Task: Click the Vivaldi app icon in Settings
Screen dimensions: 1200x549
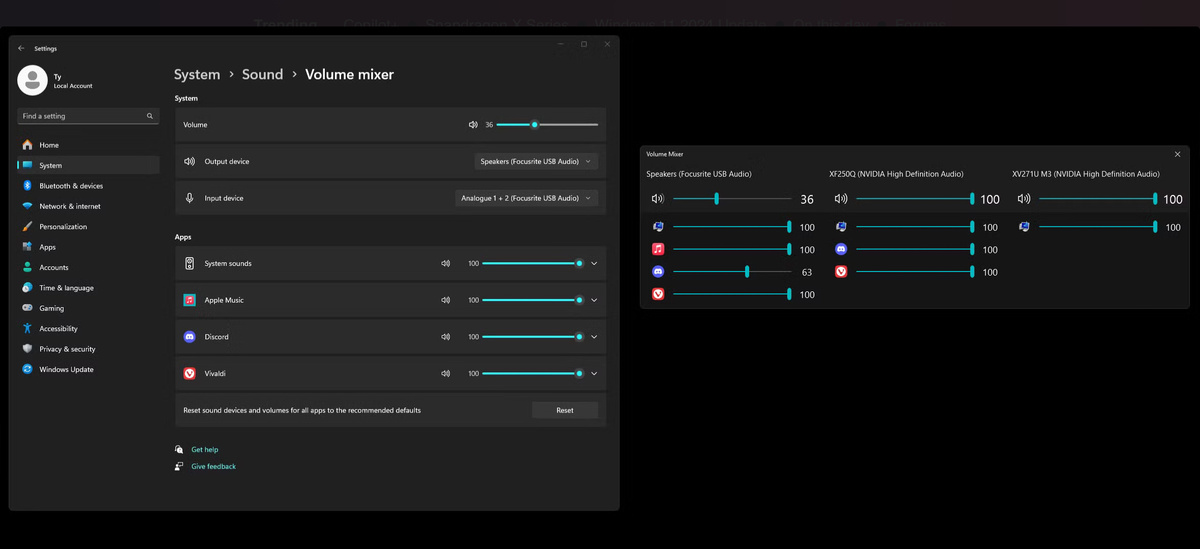Action: (189, 374)
